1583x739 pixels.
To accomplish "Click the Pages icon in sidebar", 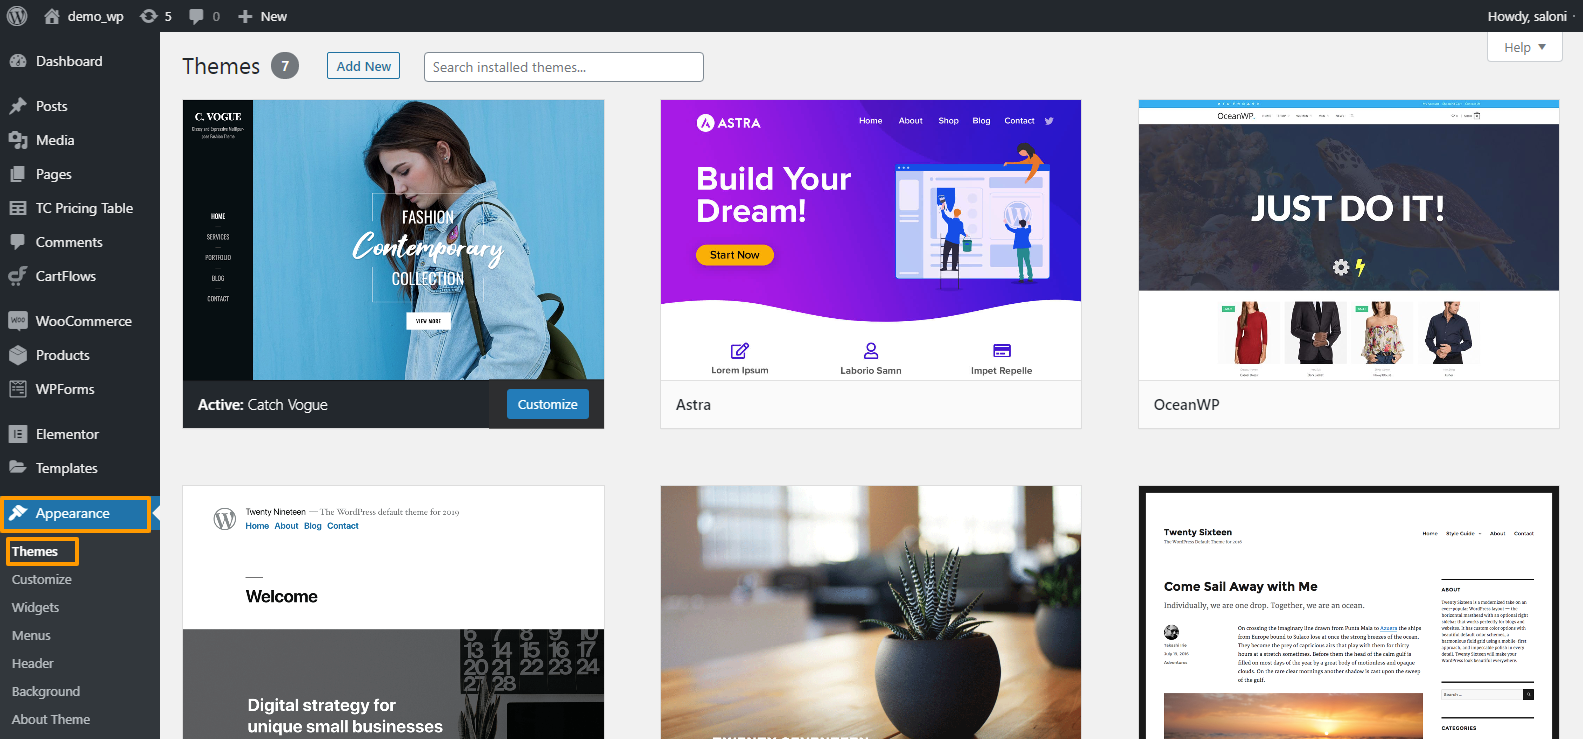I will [18, 174].
